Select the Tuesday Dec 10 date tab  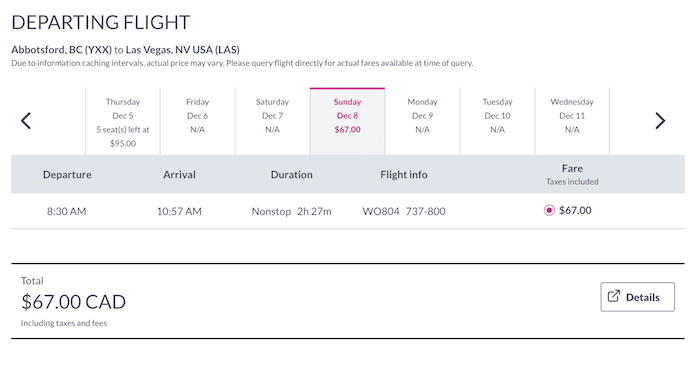pos(497,121)
